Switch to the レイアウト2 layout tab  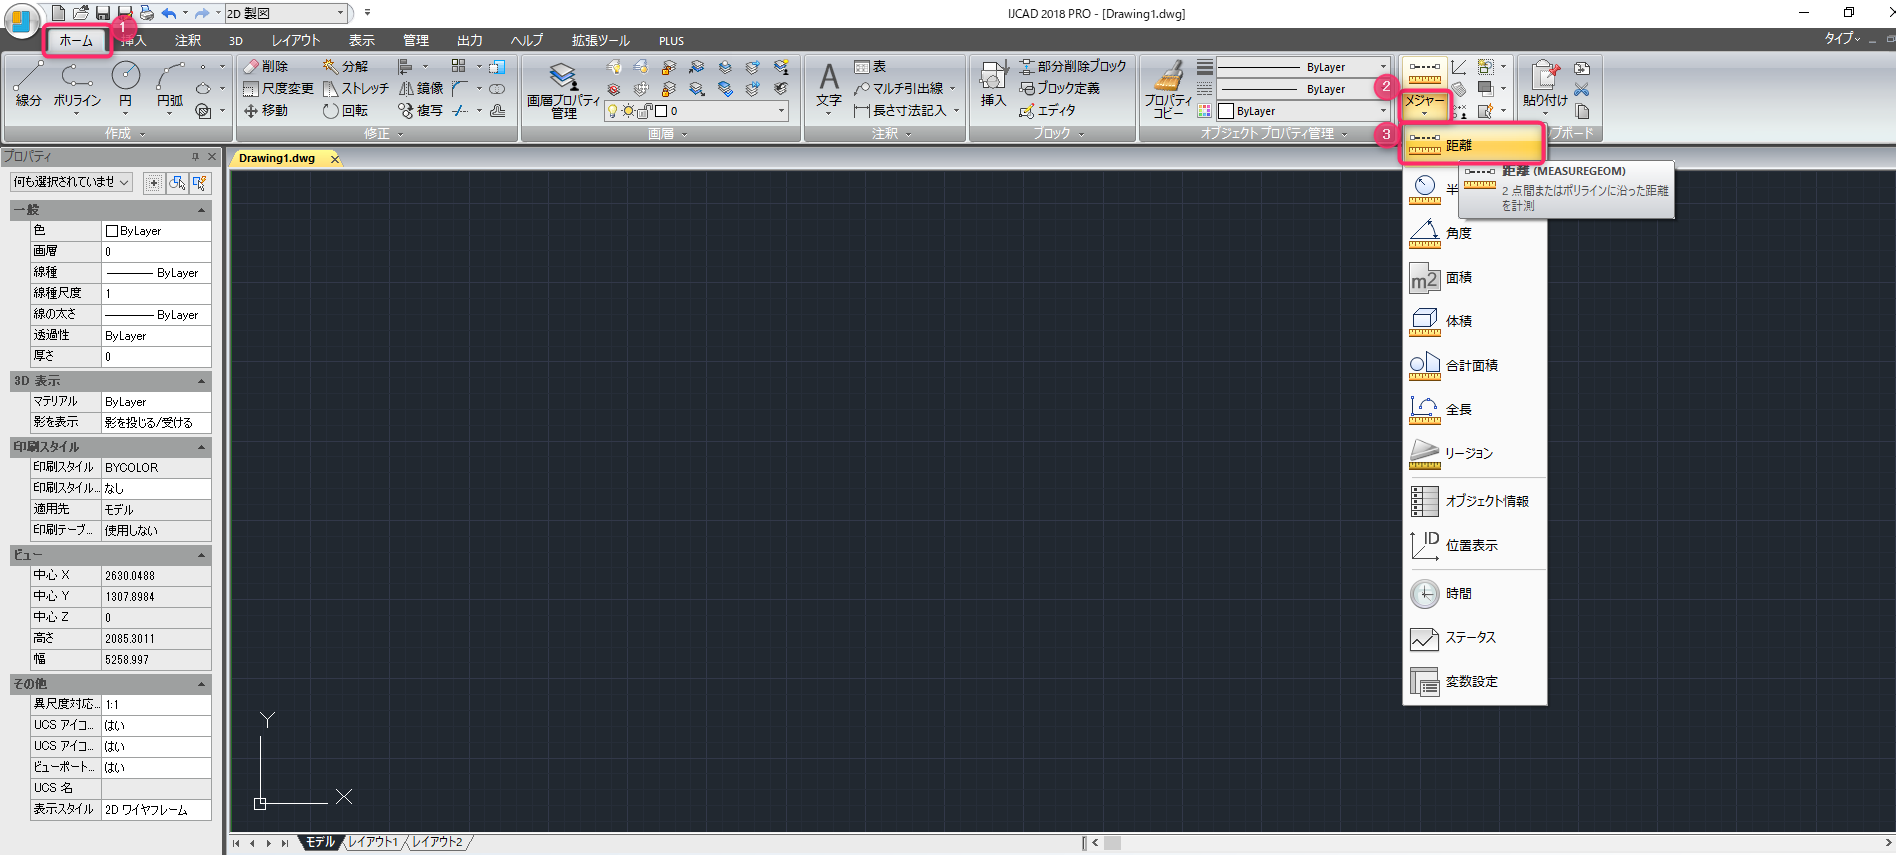point(438,842)
